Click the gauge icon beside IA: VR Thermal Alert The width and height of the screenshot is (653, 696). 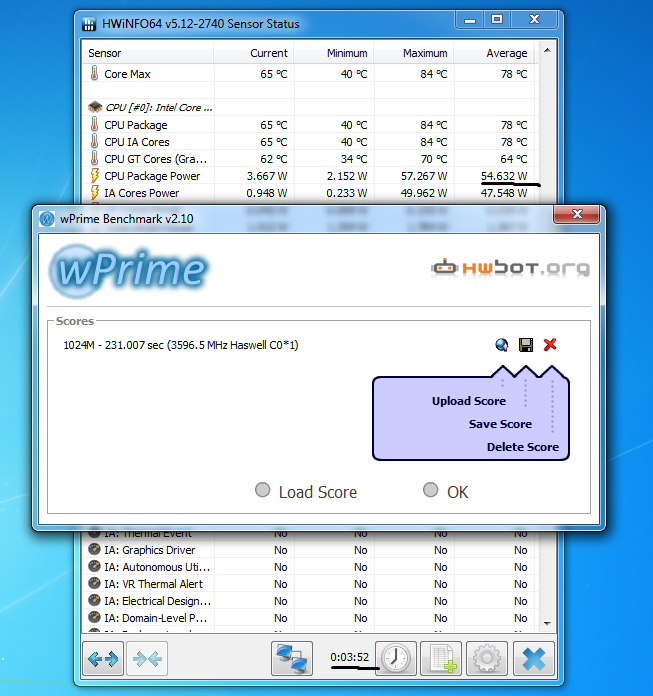coord(94,583)
